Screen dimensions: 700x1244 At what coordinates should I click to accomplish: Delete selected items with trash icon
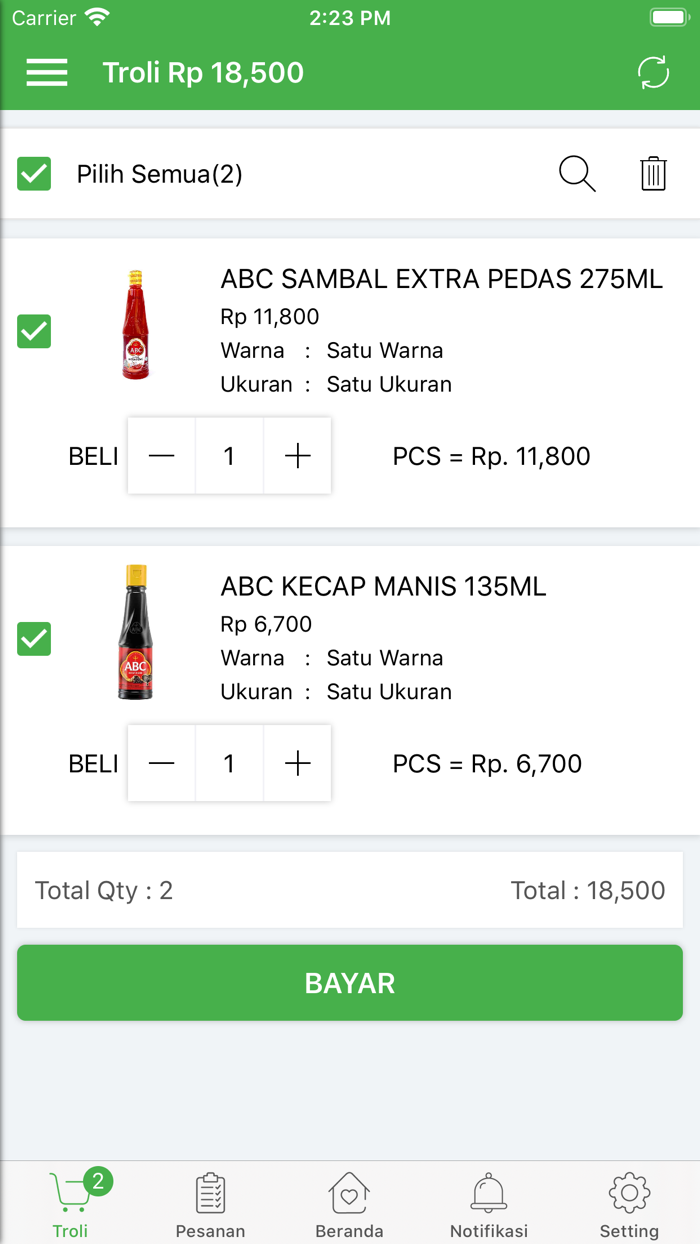[x=653, y=174]
